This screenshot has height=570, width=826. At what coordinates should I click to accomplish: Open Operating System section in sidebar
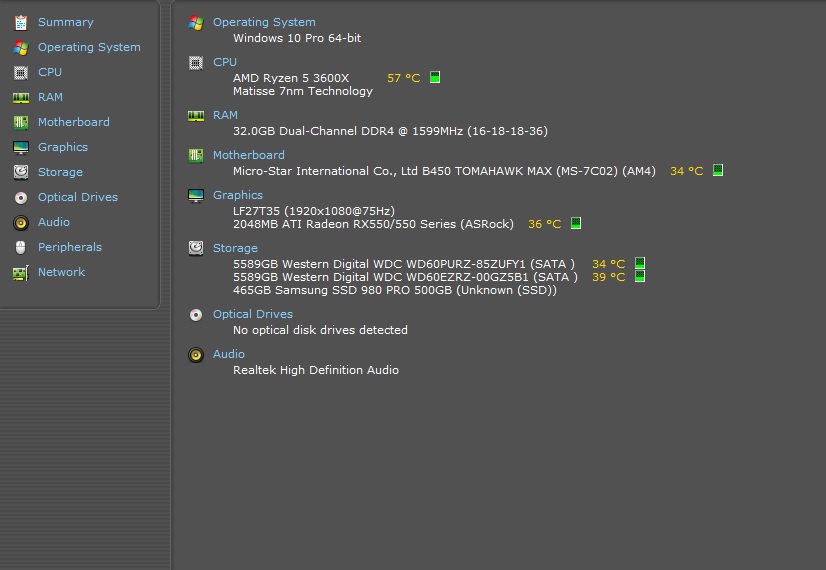click(x=89, y=47)
